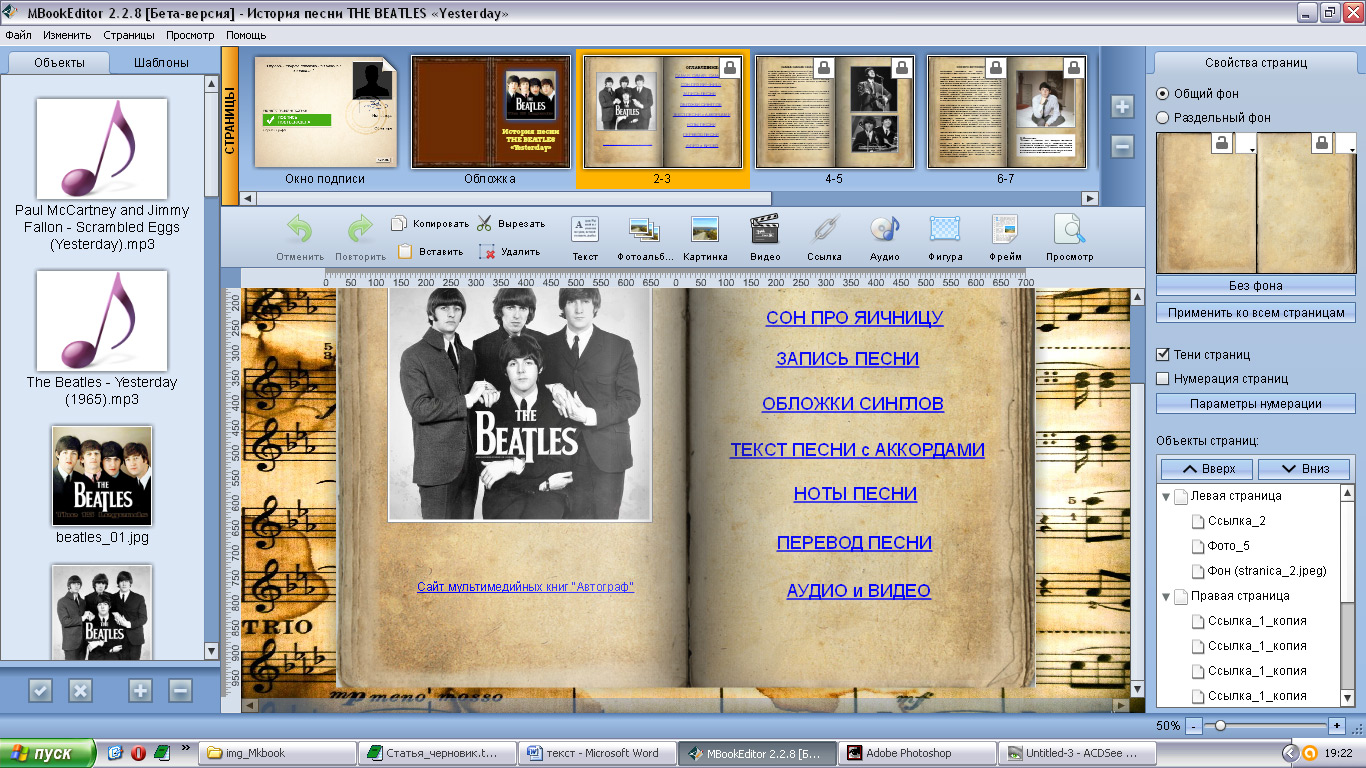1366x768 pixels.
Task: Remove a page with the minus button
Action: (1122, 146)
